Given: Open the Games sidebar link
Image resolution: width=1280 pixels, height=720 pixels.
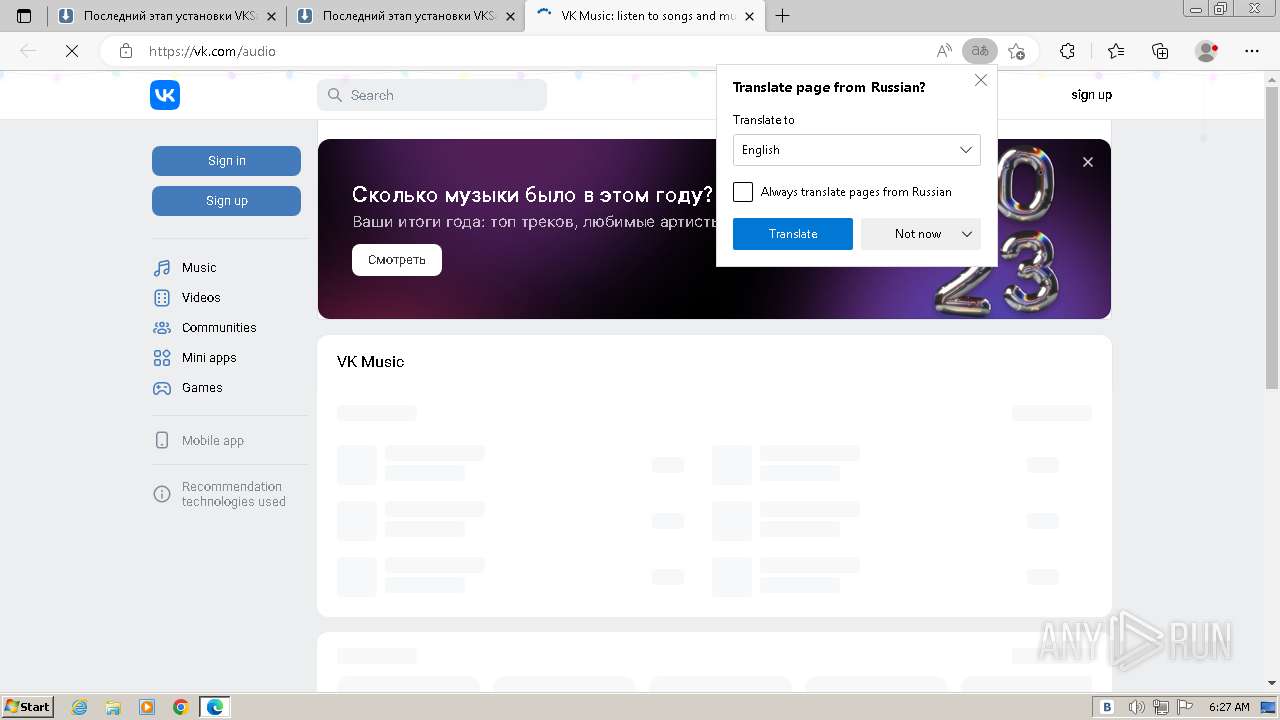Looking at the screenshot, I should (x=202, y=388).
